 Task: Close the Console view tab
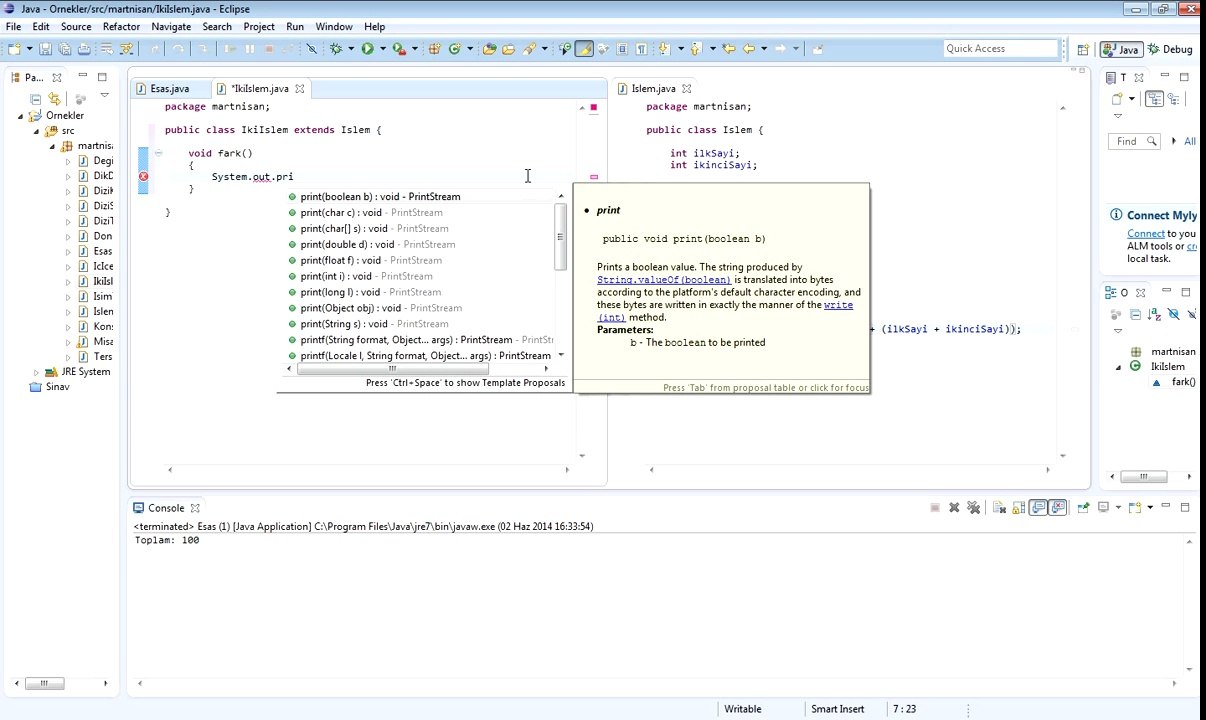pyautogui.click(x=195, y=508)
